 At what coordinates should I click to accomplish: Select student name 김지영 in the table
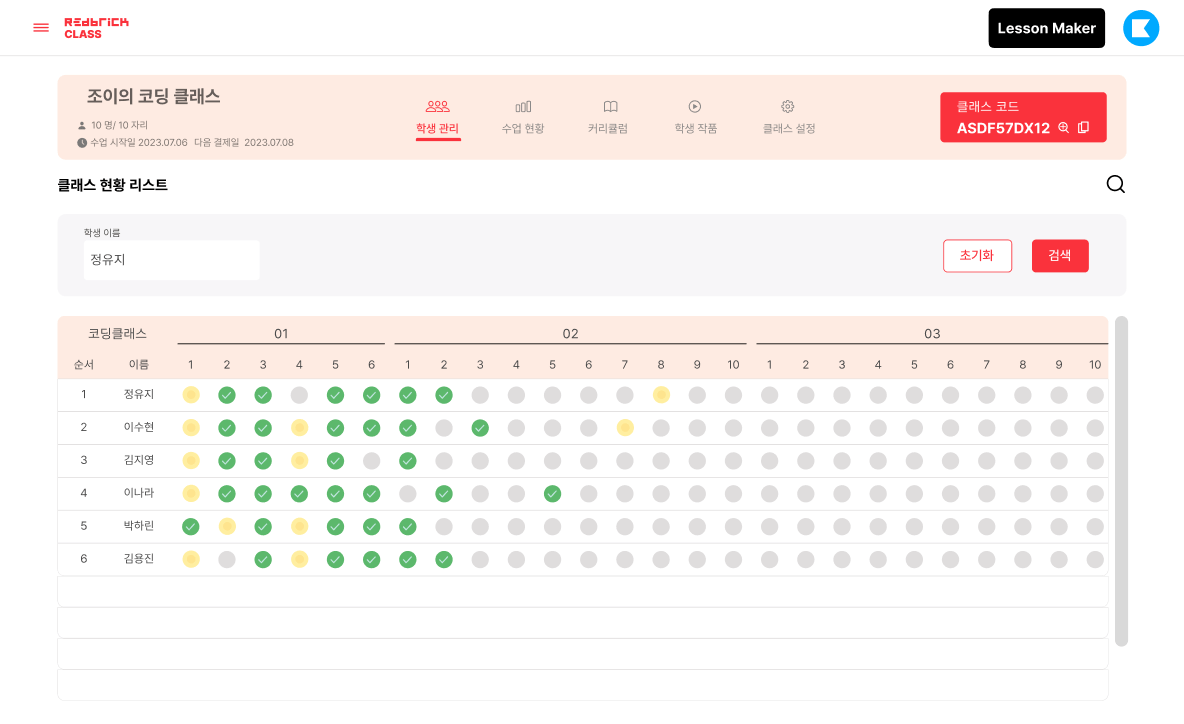pos(139,460)
